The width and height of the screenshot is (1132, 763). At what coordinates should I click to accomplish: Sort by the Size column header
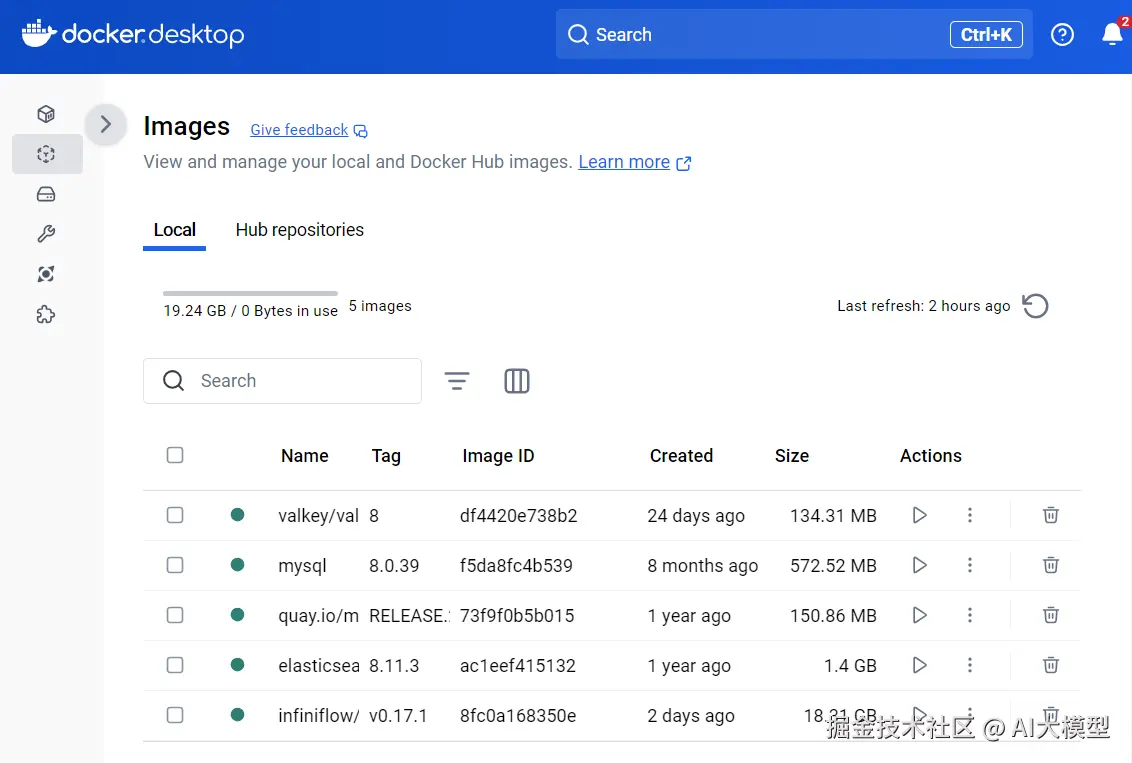pos(792,455)
